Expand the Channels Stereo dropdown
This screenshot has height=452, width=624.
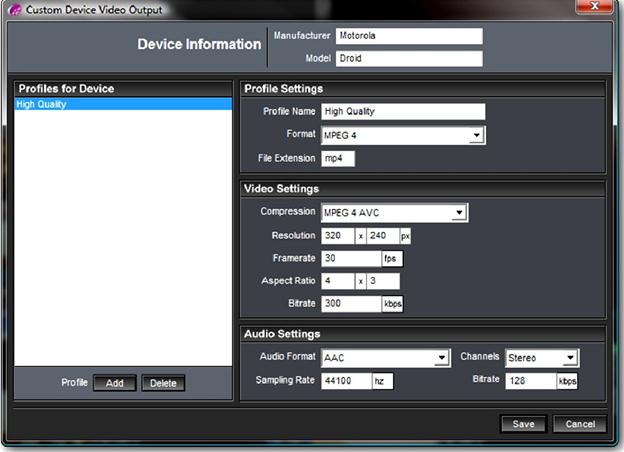tap(542, 358)
